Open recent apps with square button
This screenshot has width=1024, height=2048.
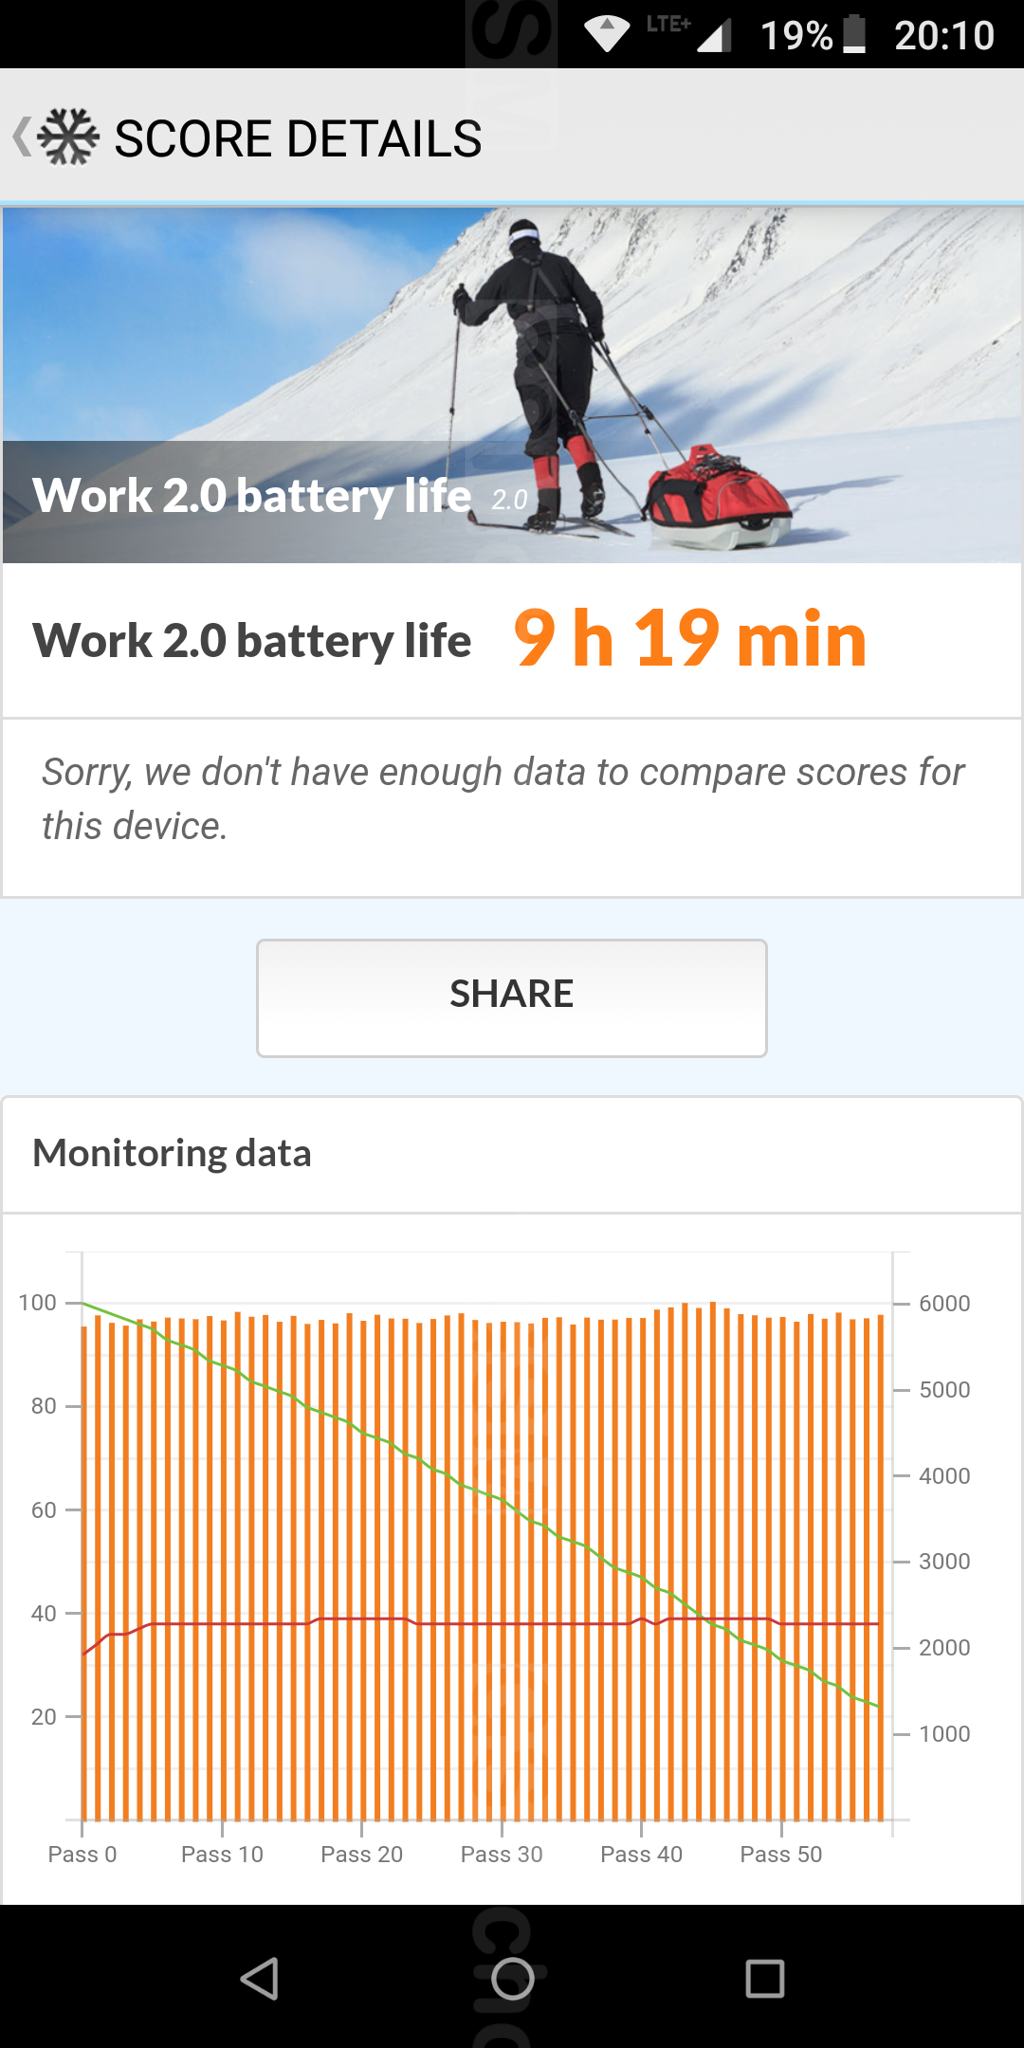[x=765, y=1978]
